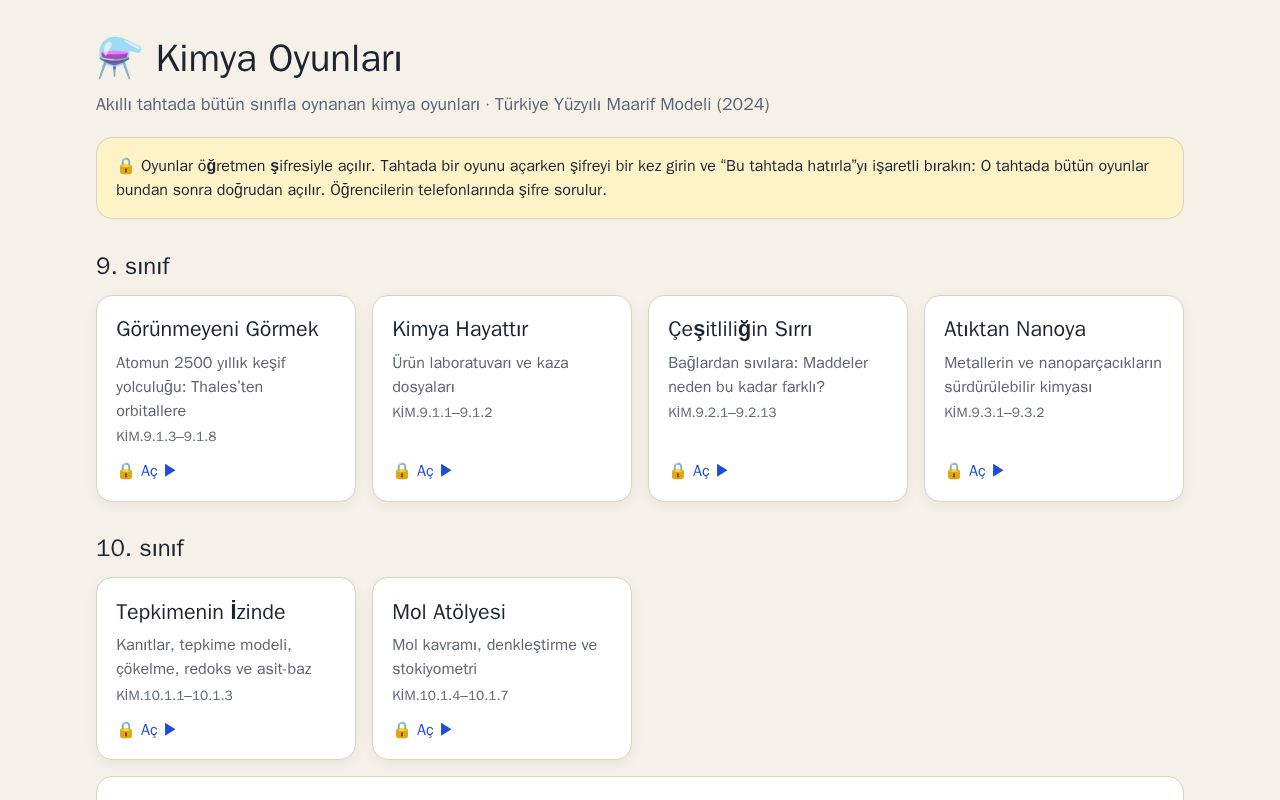The image size is (1280, 800).
Task: Click the Çeşitliliğin Sırrı card title
Action: point(740,329)
